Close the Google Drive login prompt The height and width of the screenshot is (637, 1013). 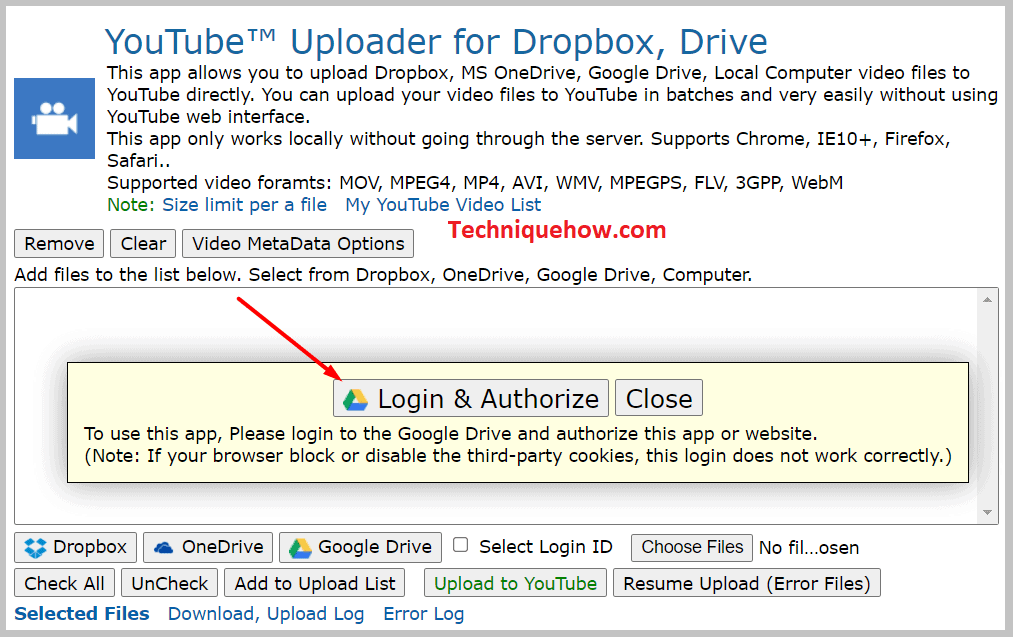coord(658,398)
